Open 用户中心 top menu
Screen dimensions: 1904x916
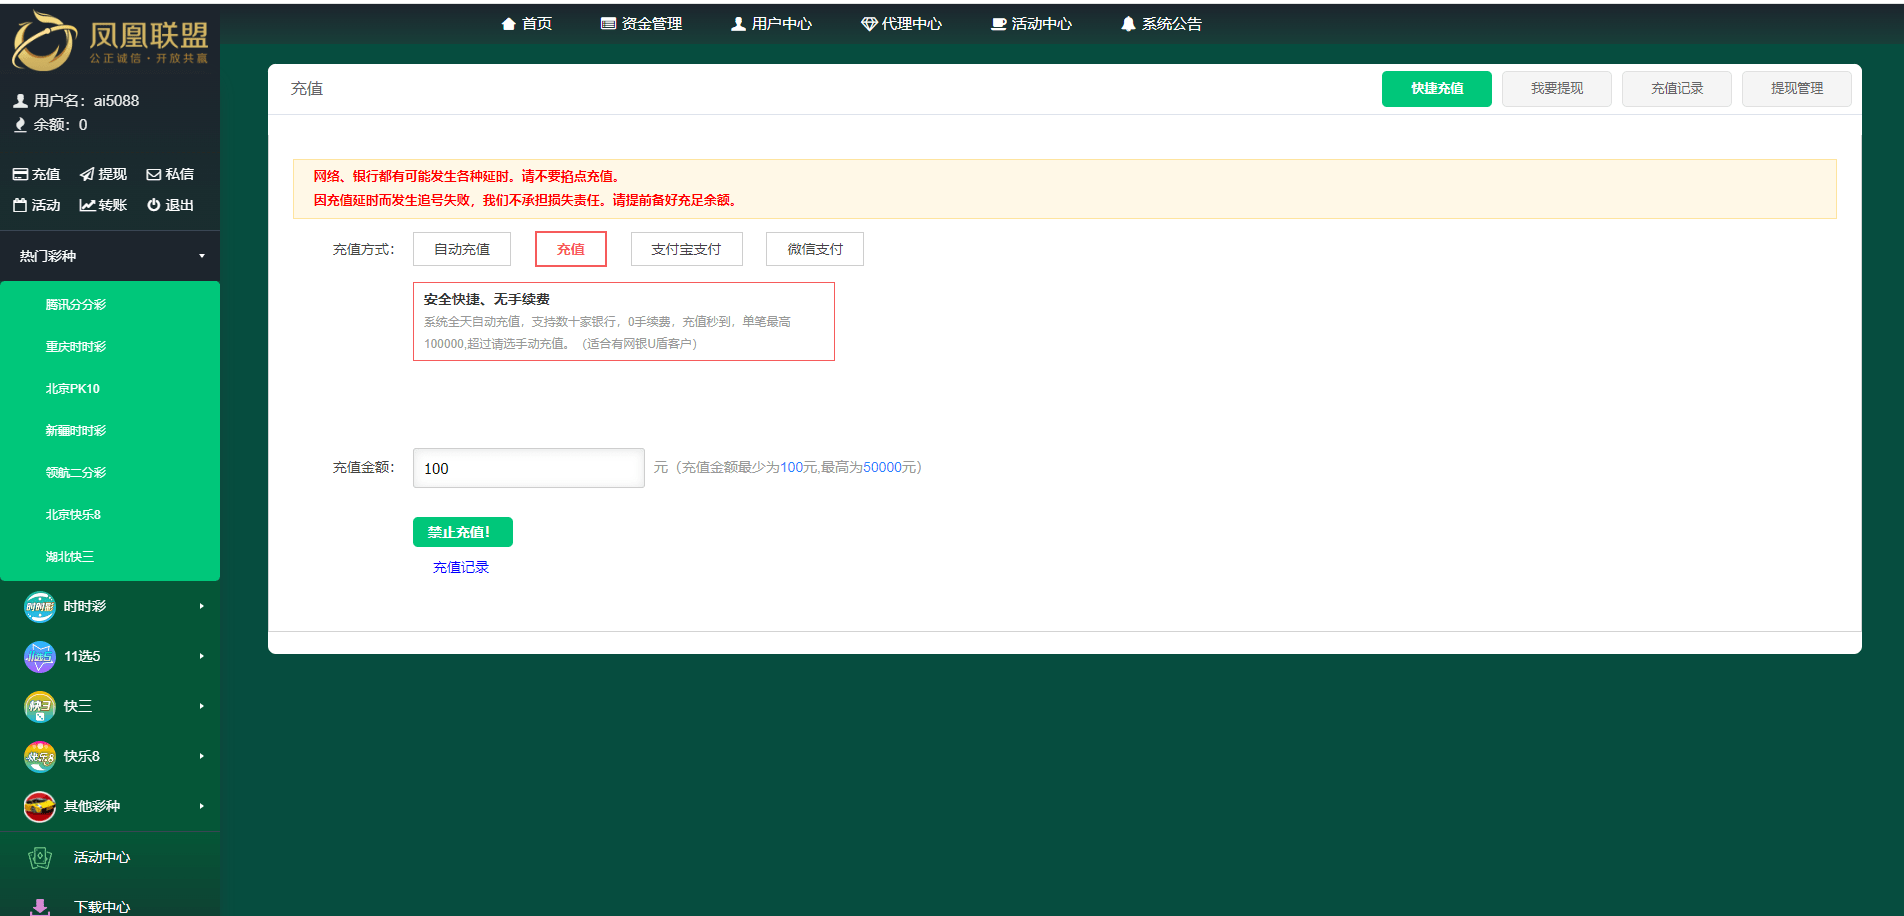tap(772, 24)
